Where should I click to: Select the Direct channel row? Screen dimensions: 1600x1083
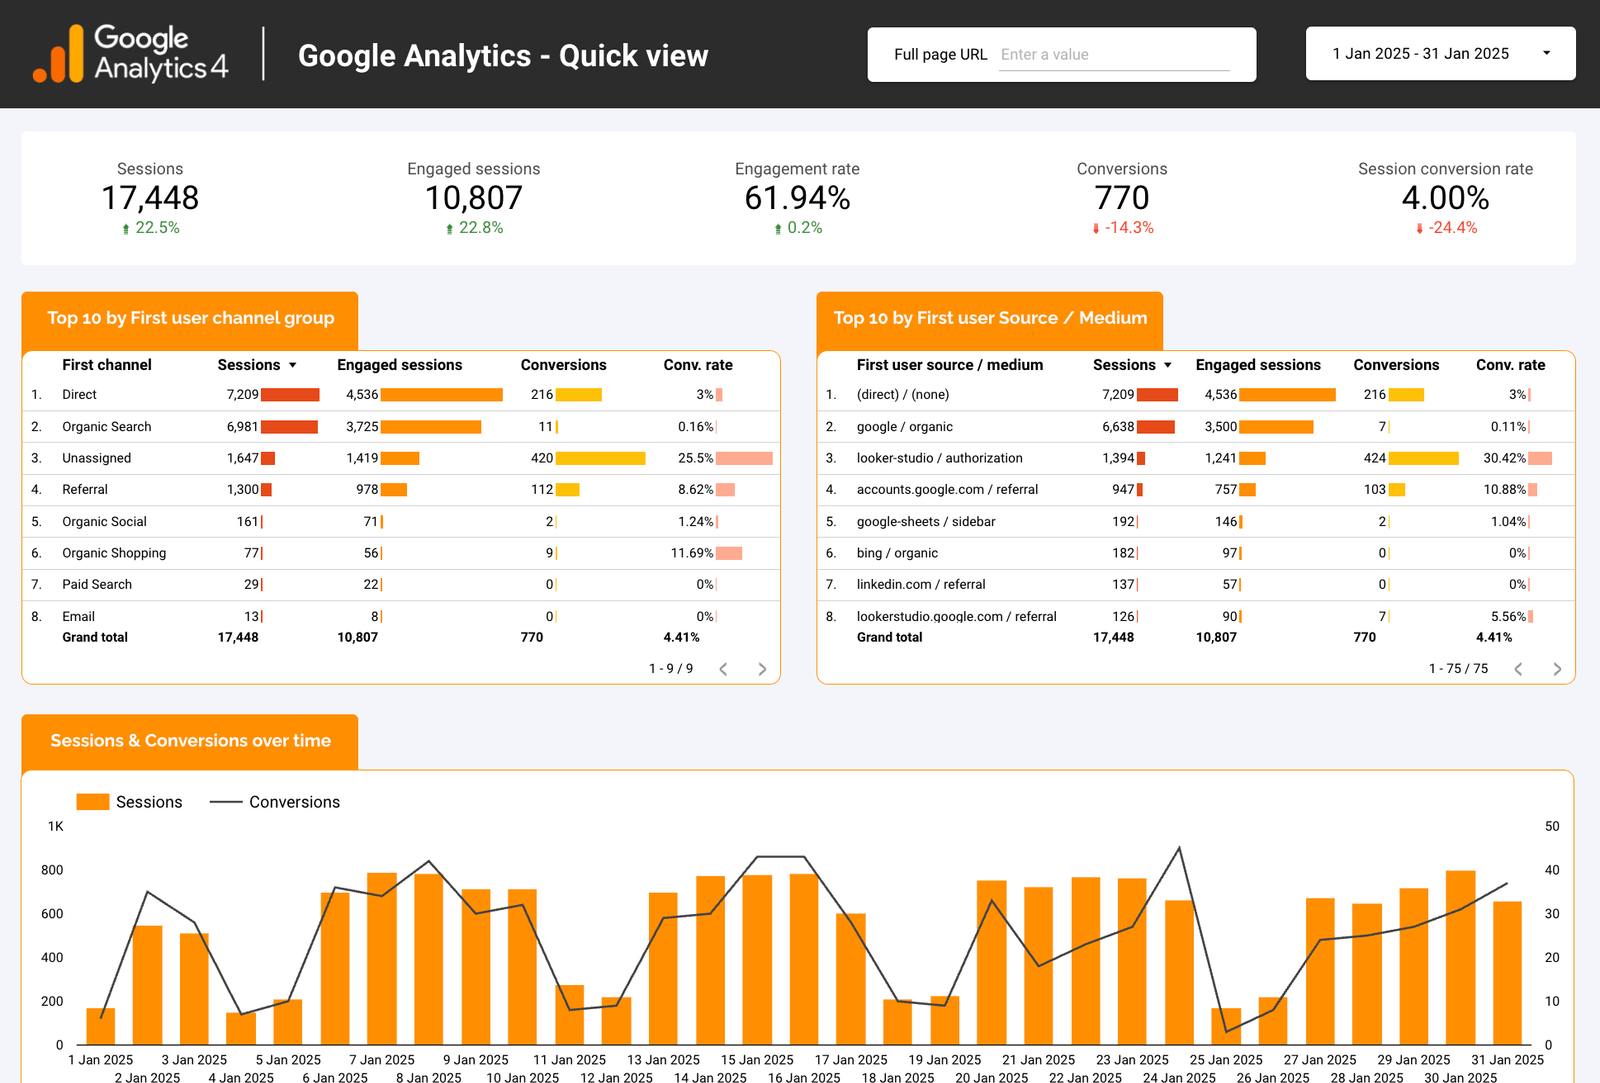click(401, 395)
